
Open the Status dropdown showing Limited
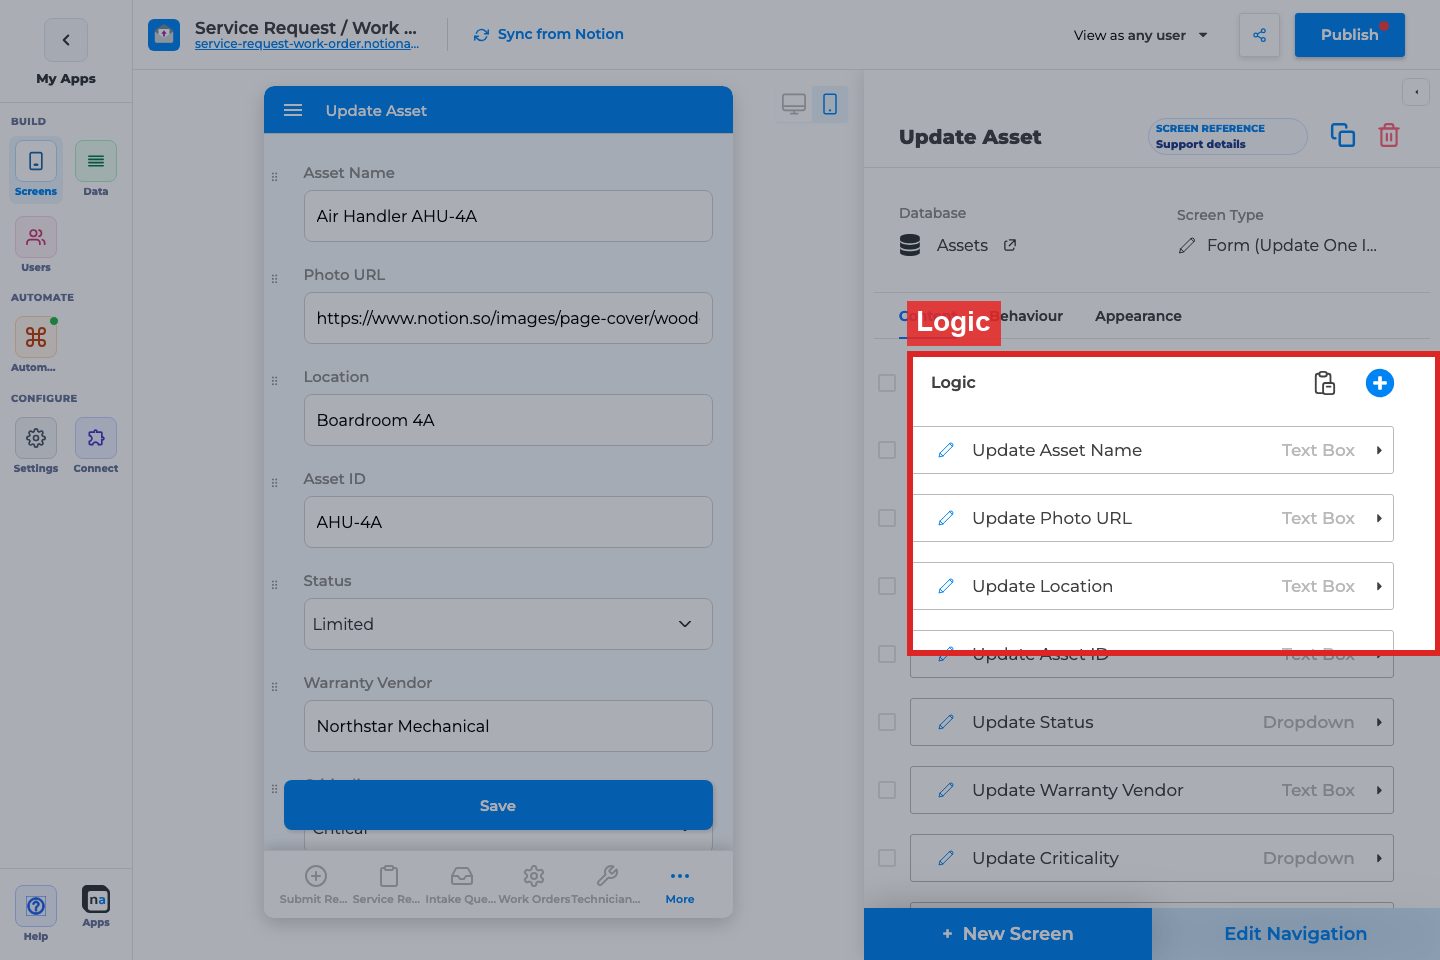click(x=508, y=624)
